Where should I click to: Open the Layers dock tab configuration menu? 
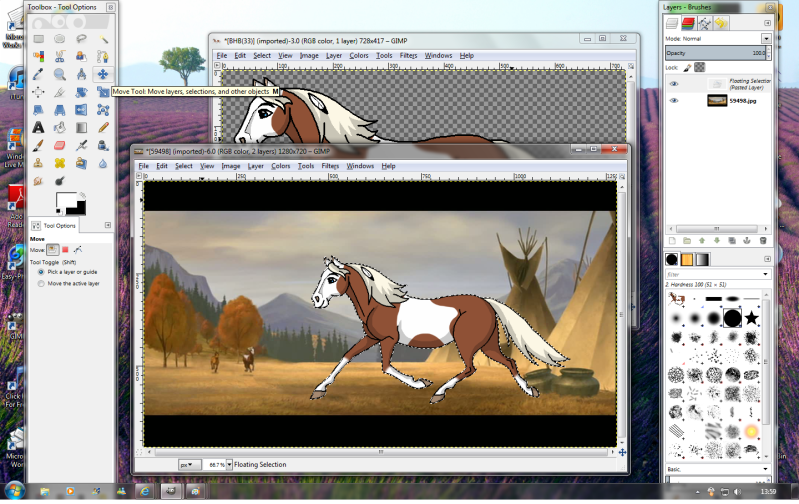pyautogui.click(x=767, y=23)
